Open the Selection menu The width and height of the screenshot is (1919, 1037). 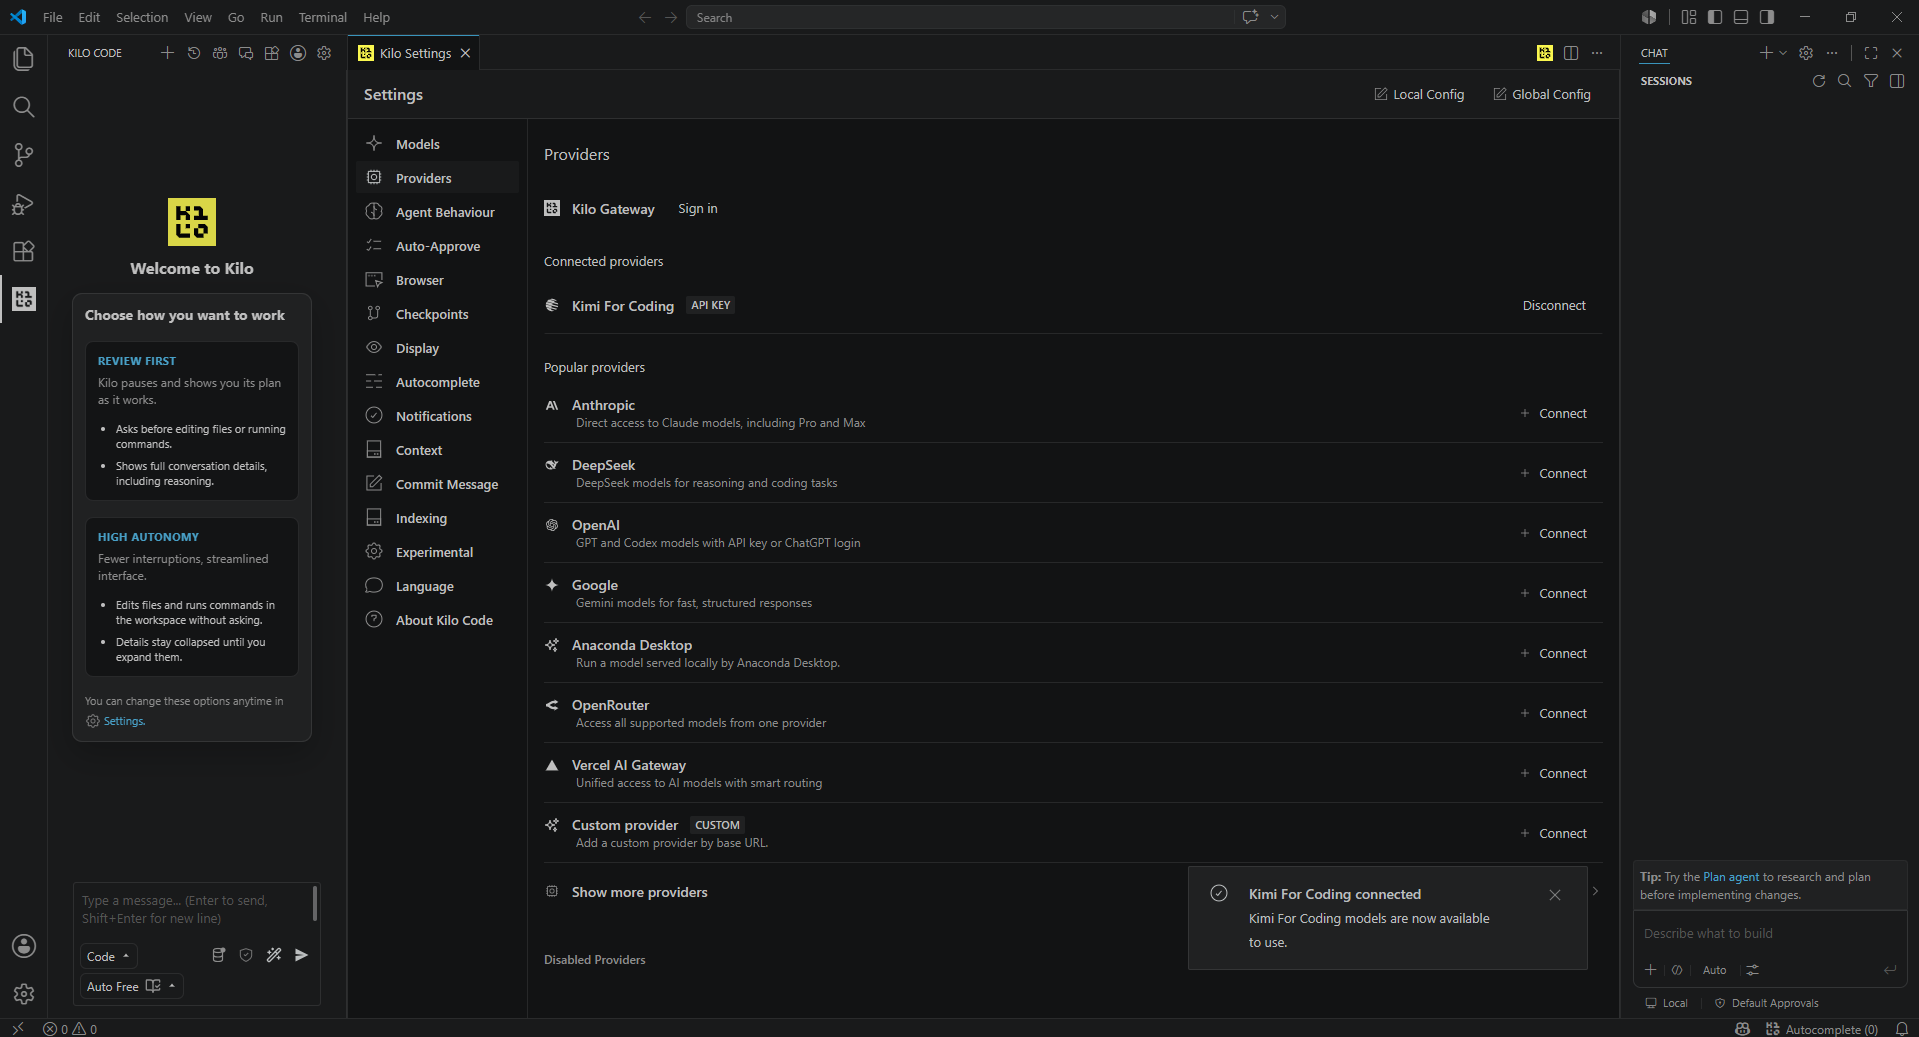(x=142, y=17)
